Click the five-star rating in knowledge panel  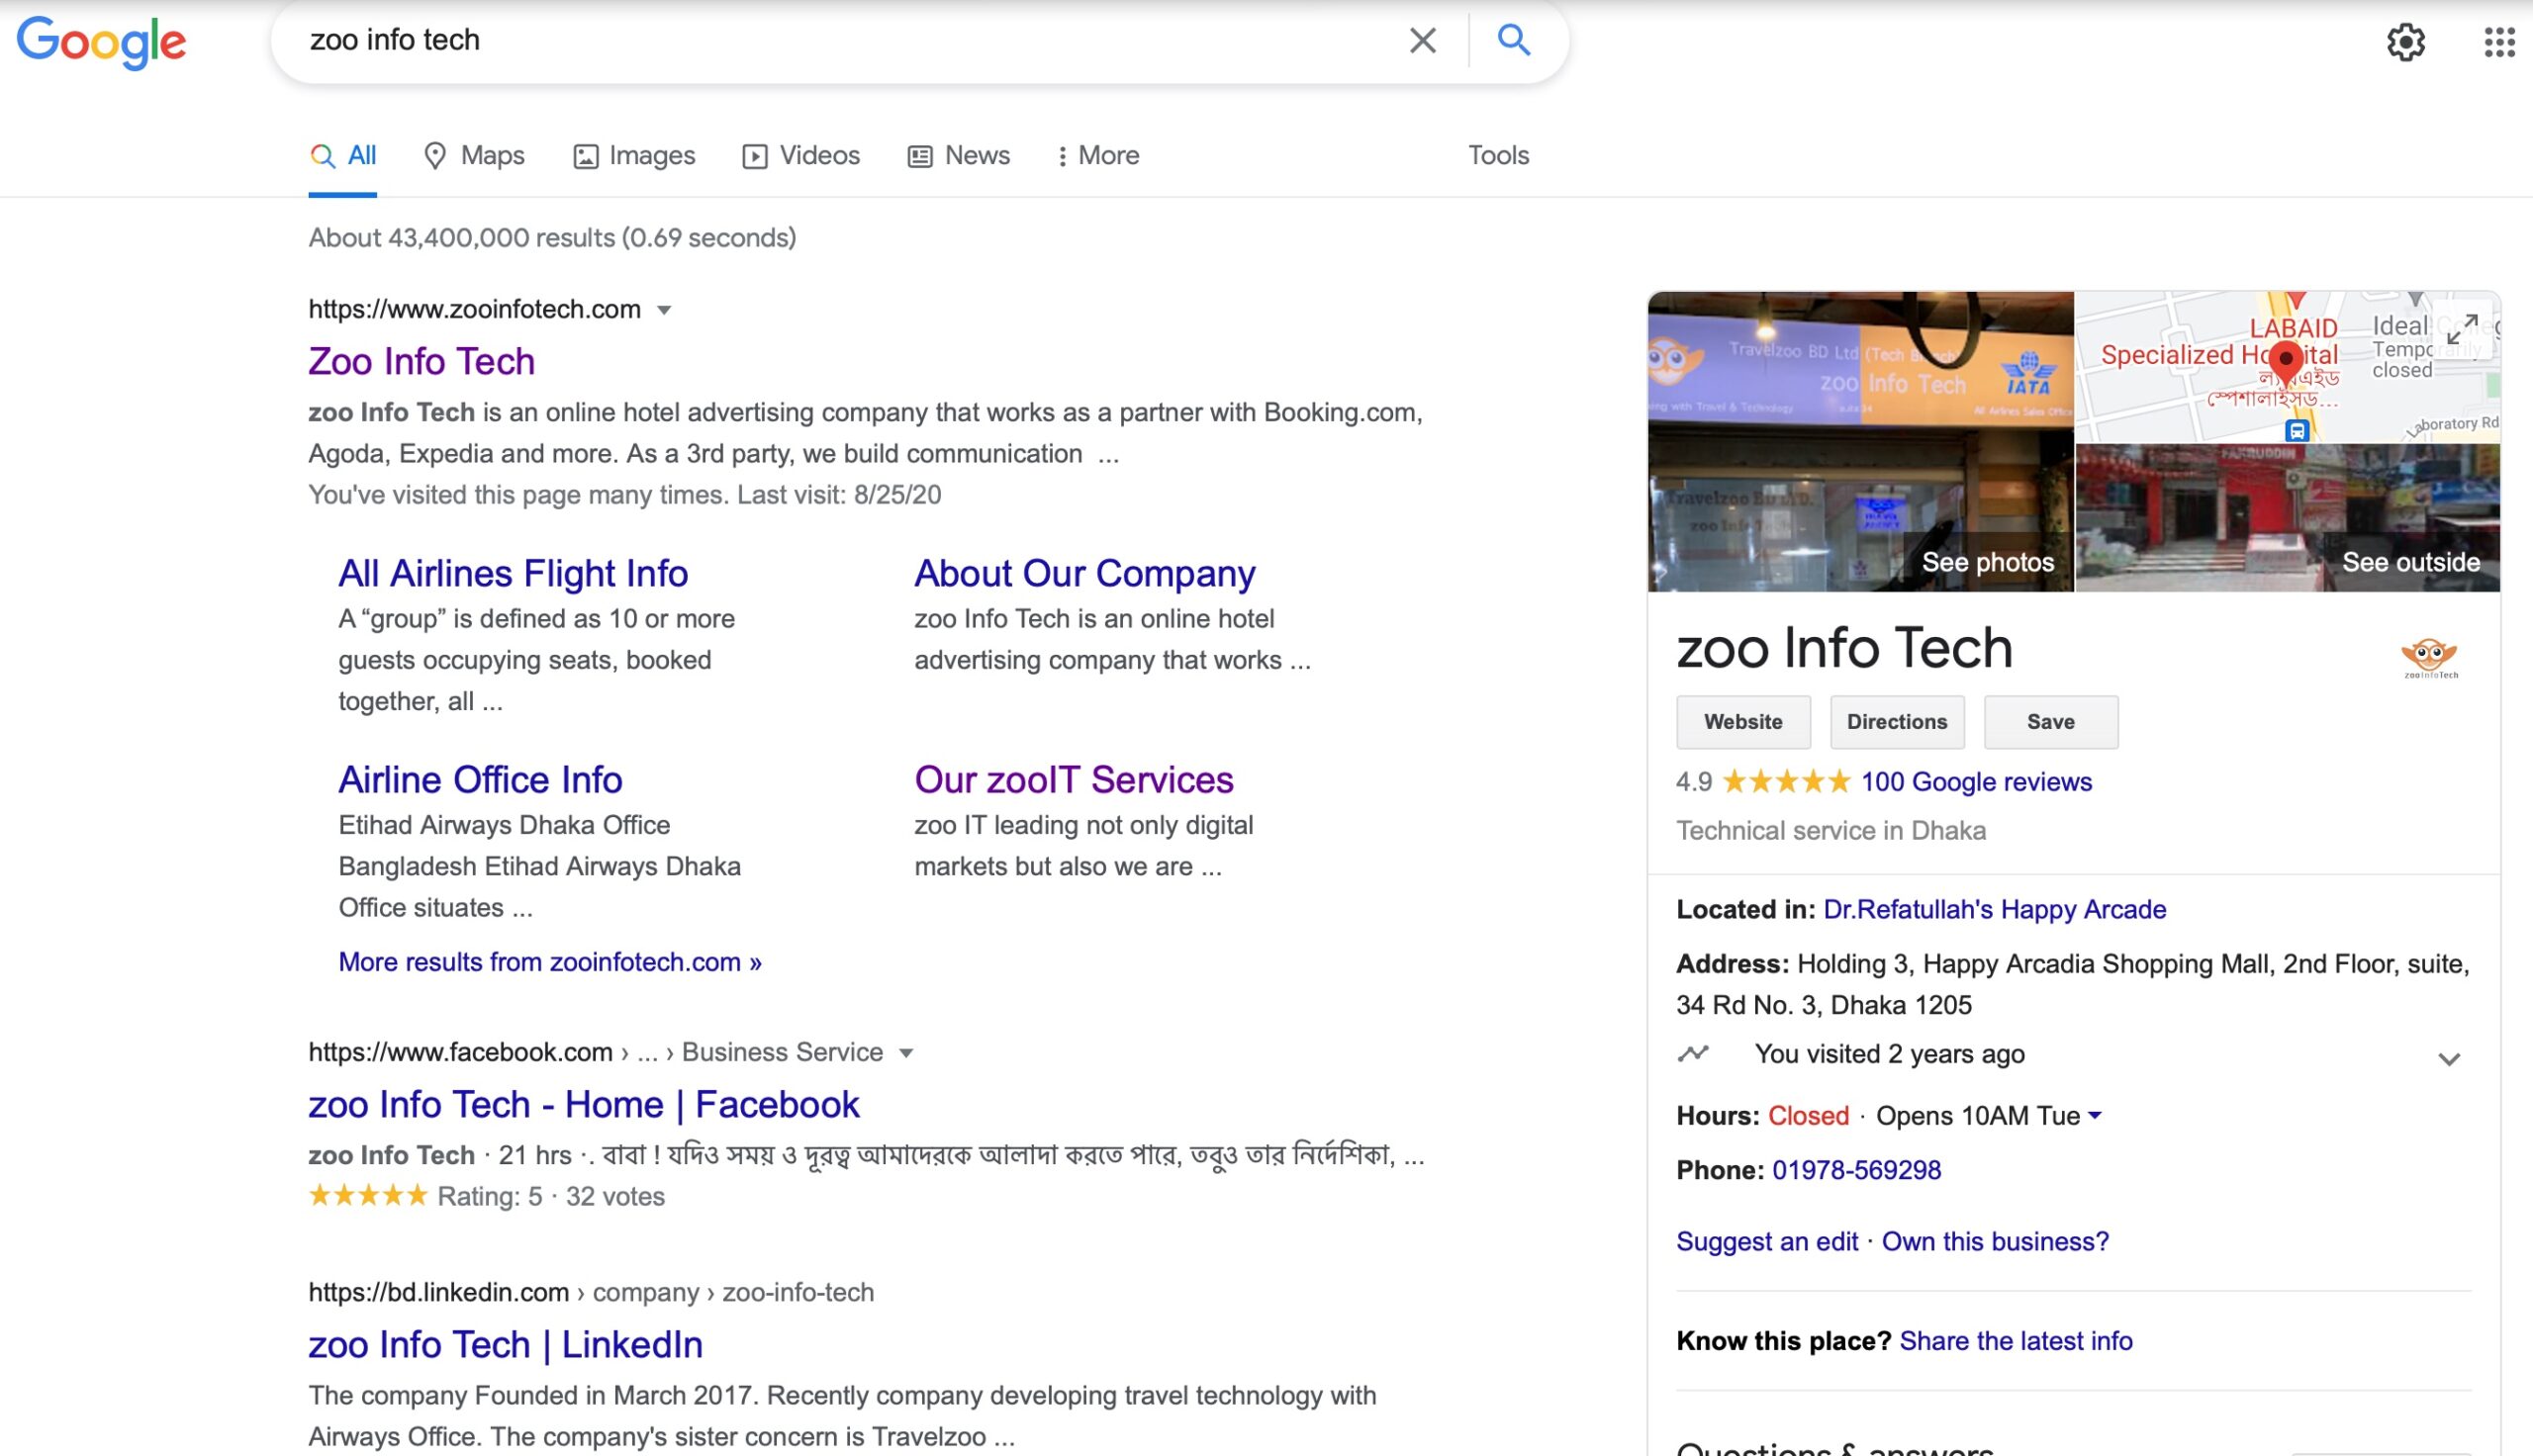[x=1786, y=782]
